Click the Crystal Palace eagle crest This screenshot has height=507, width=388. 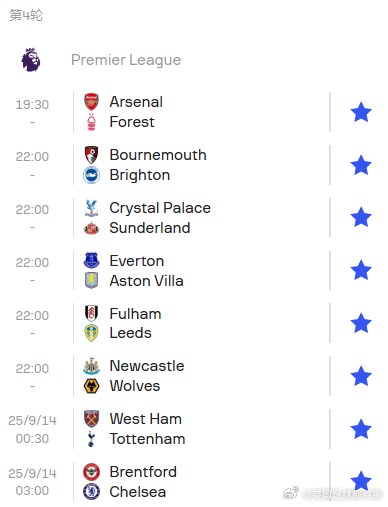point(91,208)
